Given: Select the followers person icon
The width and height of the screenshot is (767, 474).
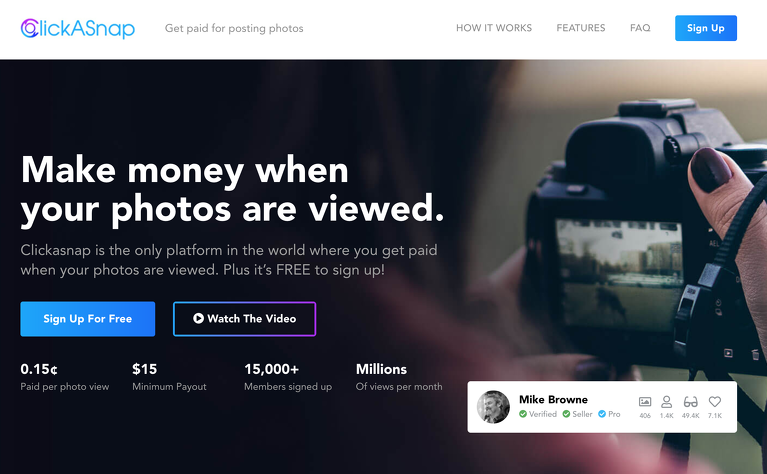Looking at the screenshot, I should click(666, 402).
